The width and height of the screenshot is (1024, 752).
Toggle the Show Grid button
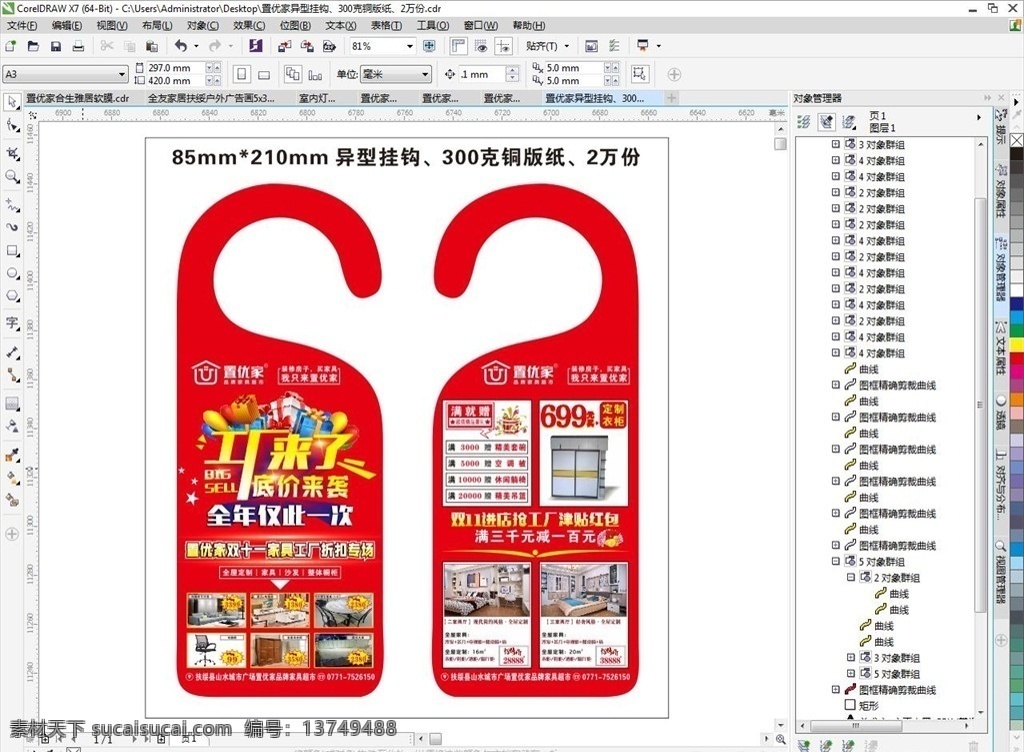point(481,46)
